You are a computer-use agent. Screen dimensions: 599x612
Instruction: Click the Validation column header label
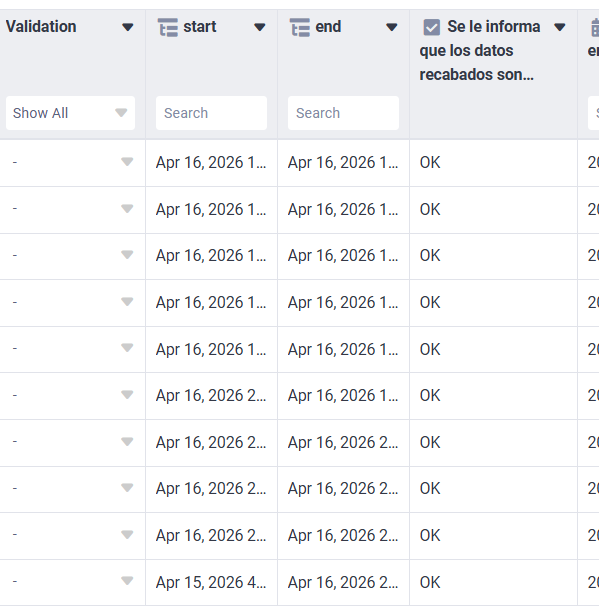coord(41,27)
